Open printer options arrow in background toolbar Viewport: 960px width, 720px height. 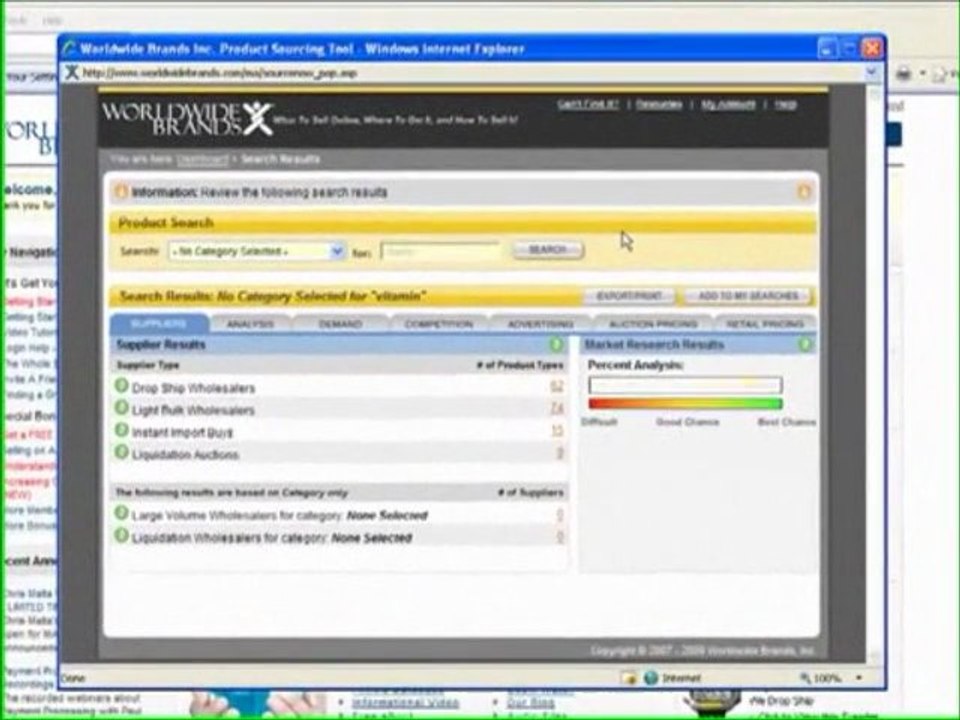921,74
